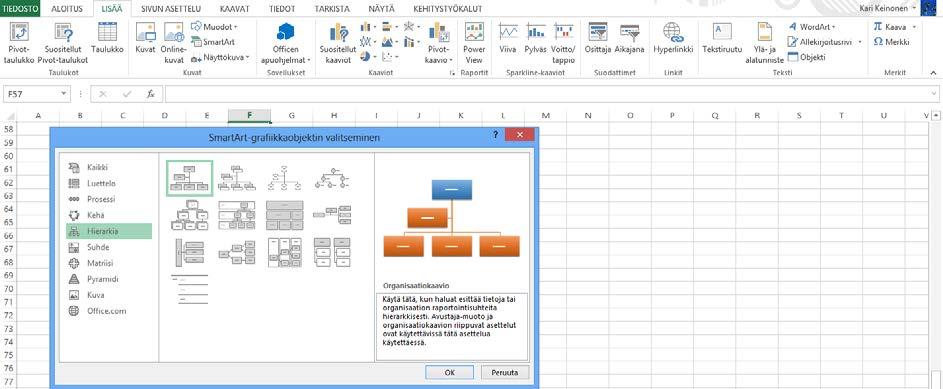Add an Osittaja slicer

[597, 38]
